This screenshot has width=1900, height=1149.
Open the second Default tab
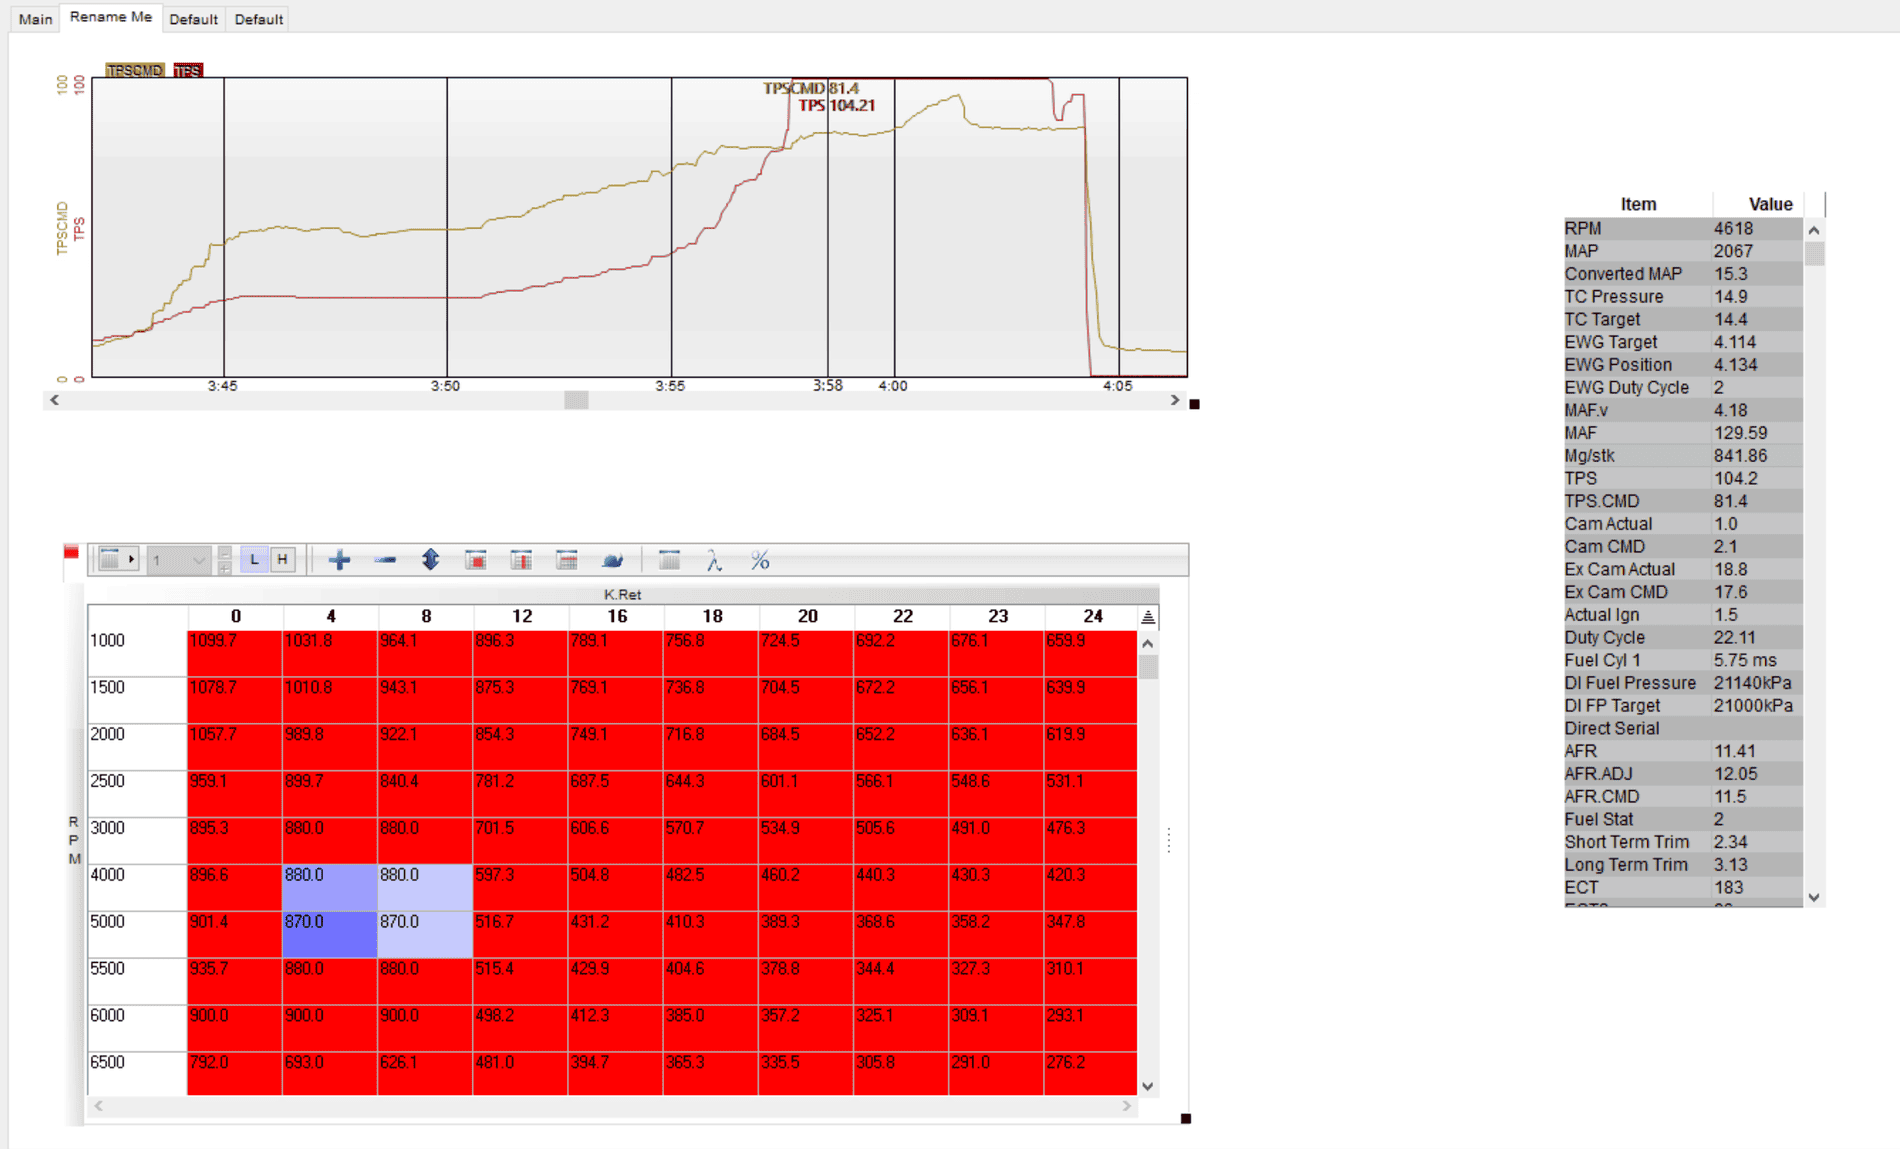tap(258, 19)
